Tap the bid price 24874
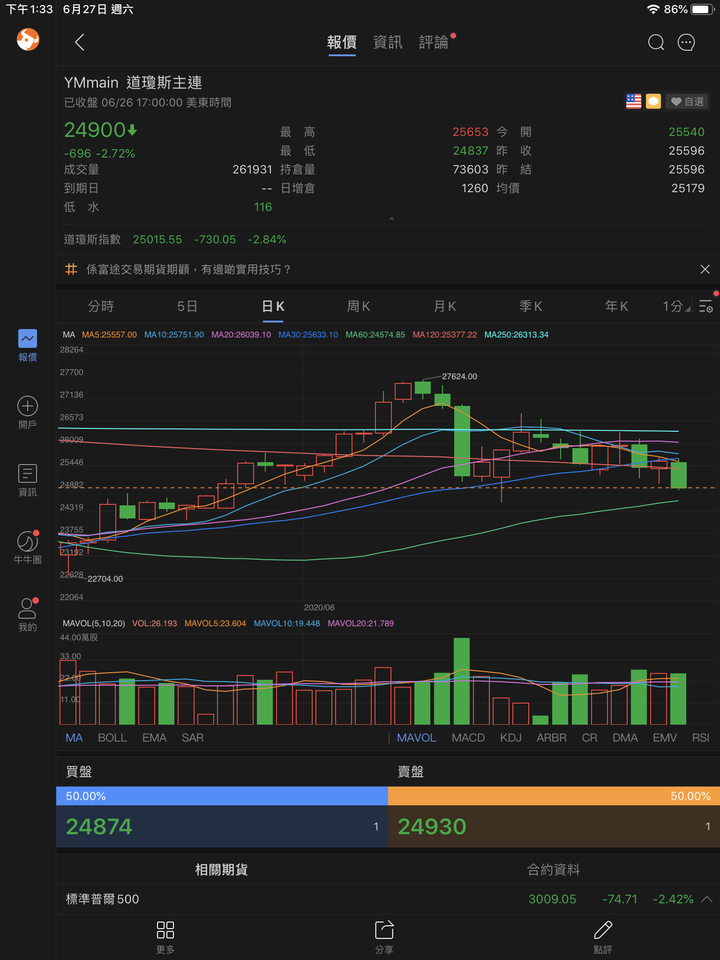 pyautogui.click(x=99, y=827)
